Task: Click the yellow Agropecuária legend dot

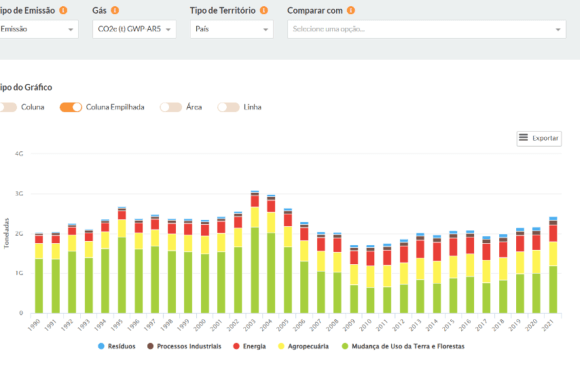Action: pyautogui.click(x=281, y=346)
